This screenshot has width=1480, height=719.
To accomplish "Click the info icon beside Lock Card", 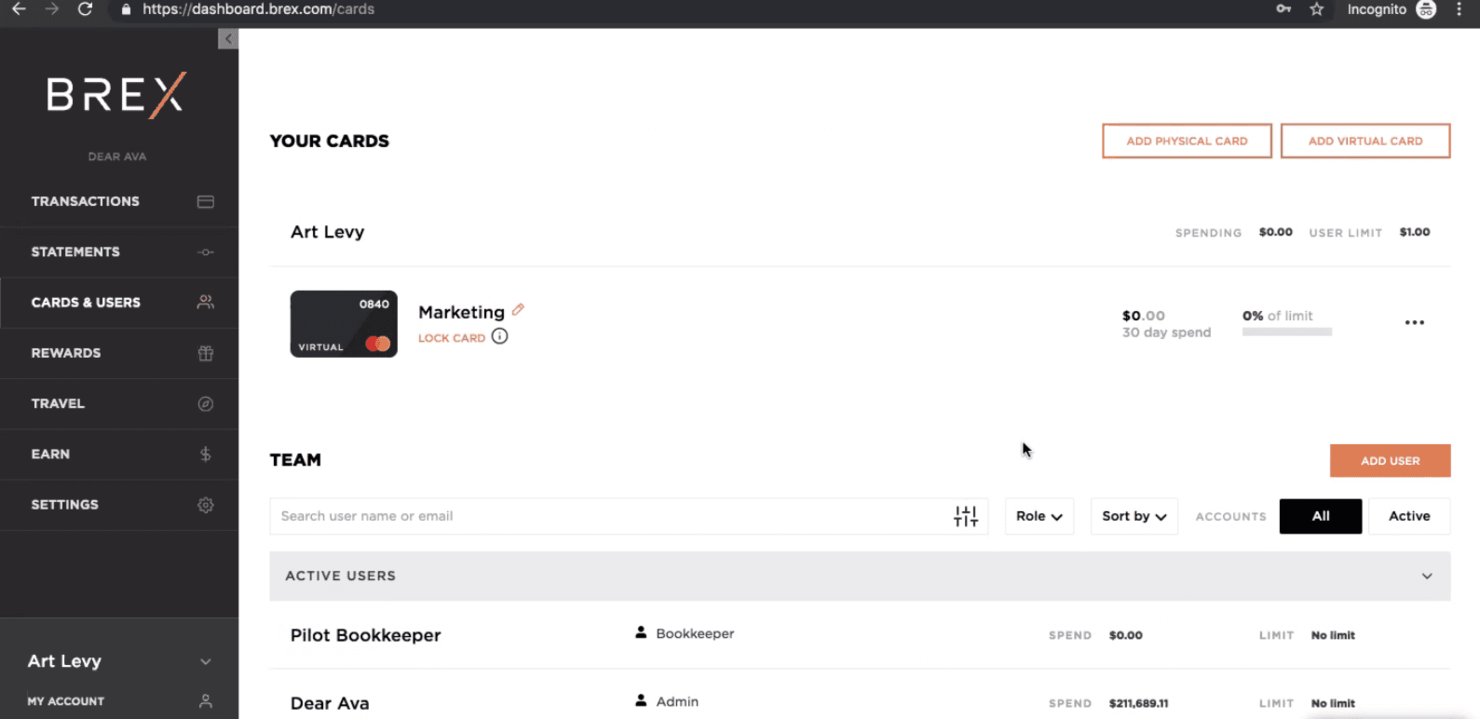I will [500, 337].
